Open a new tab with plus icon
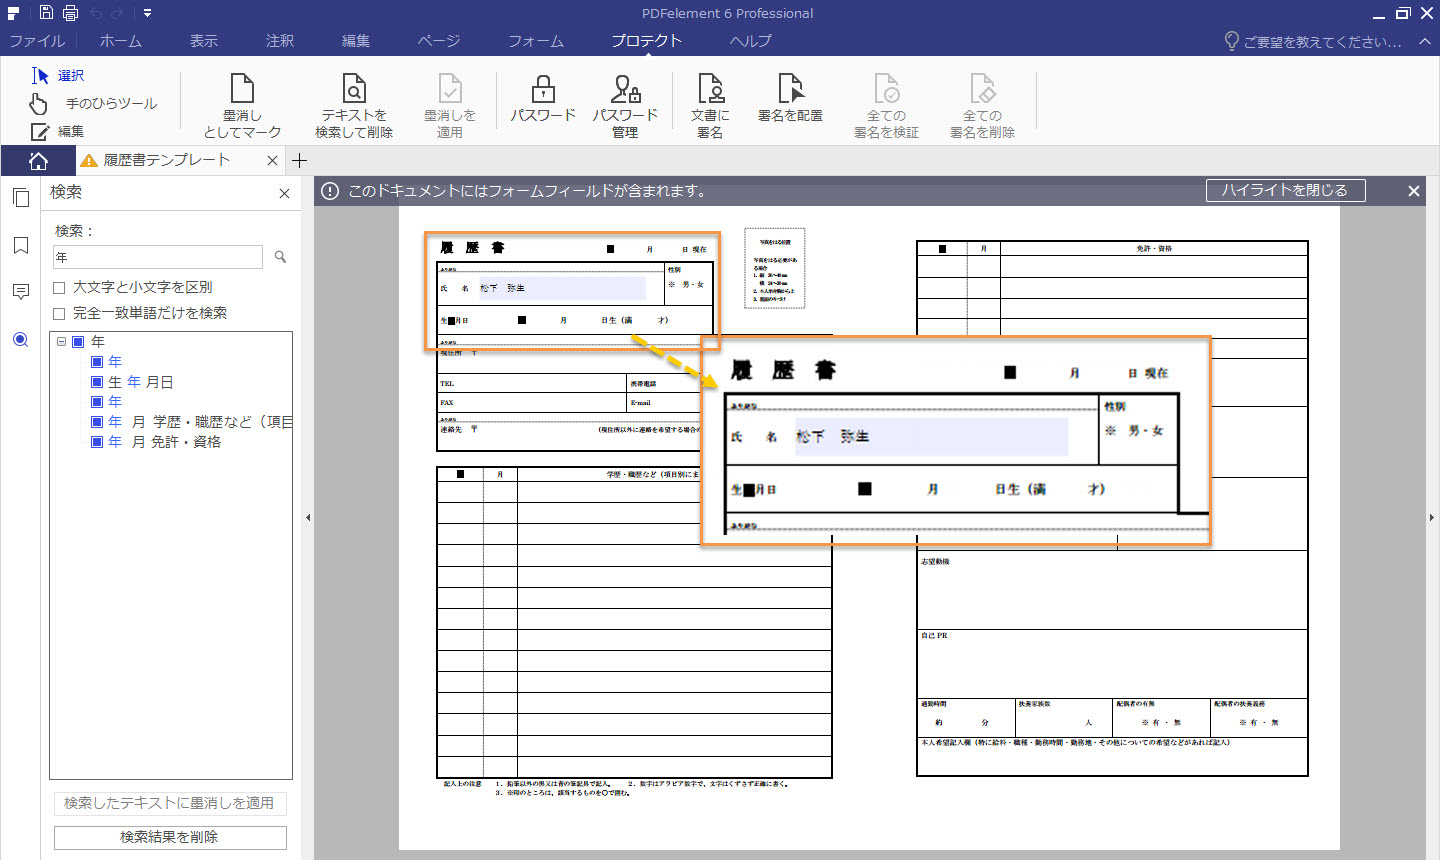 [299, 160]
